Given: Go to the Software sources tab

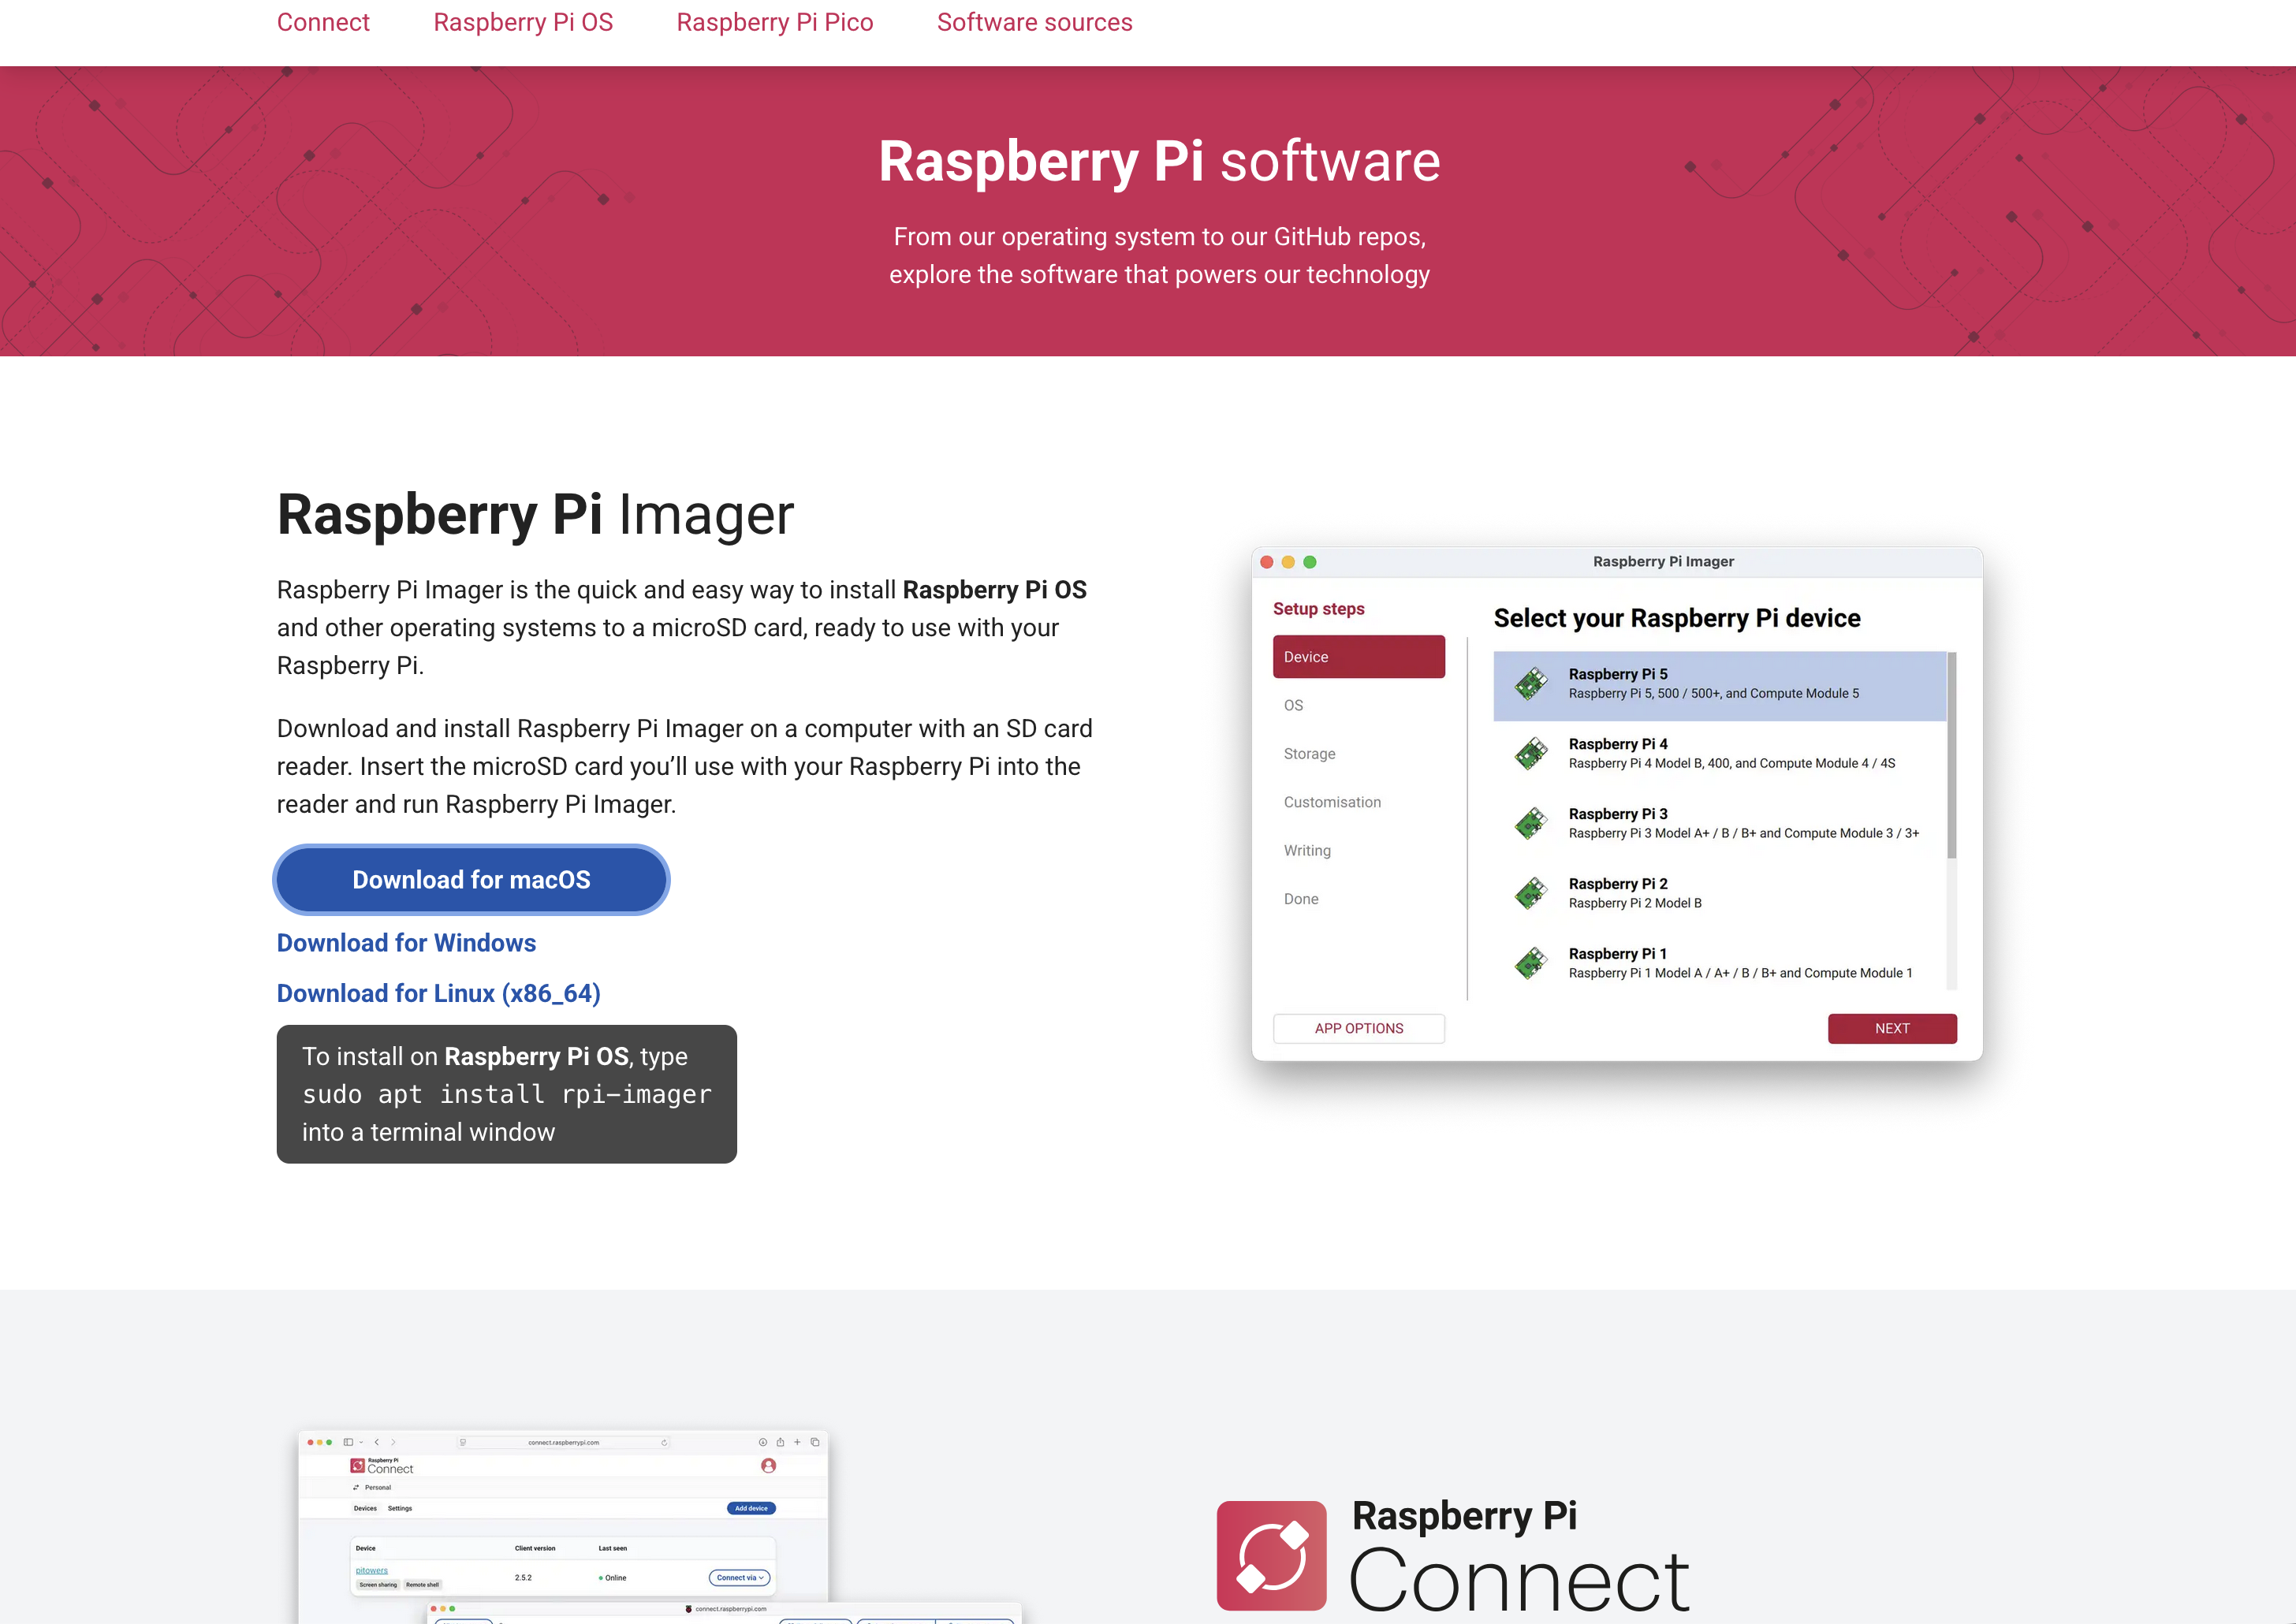Looking at the screenshot, I should 1034,22.
